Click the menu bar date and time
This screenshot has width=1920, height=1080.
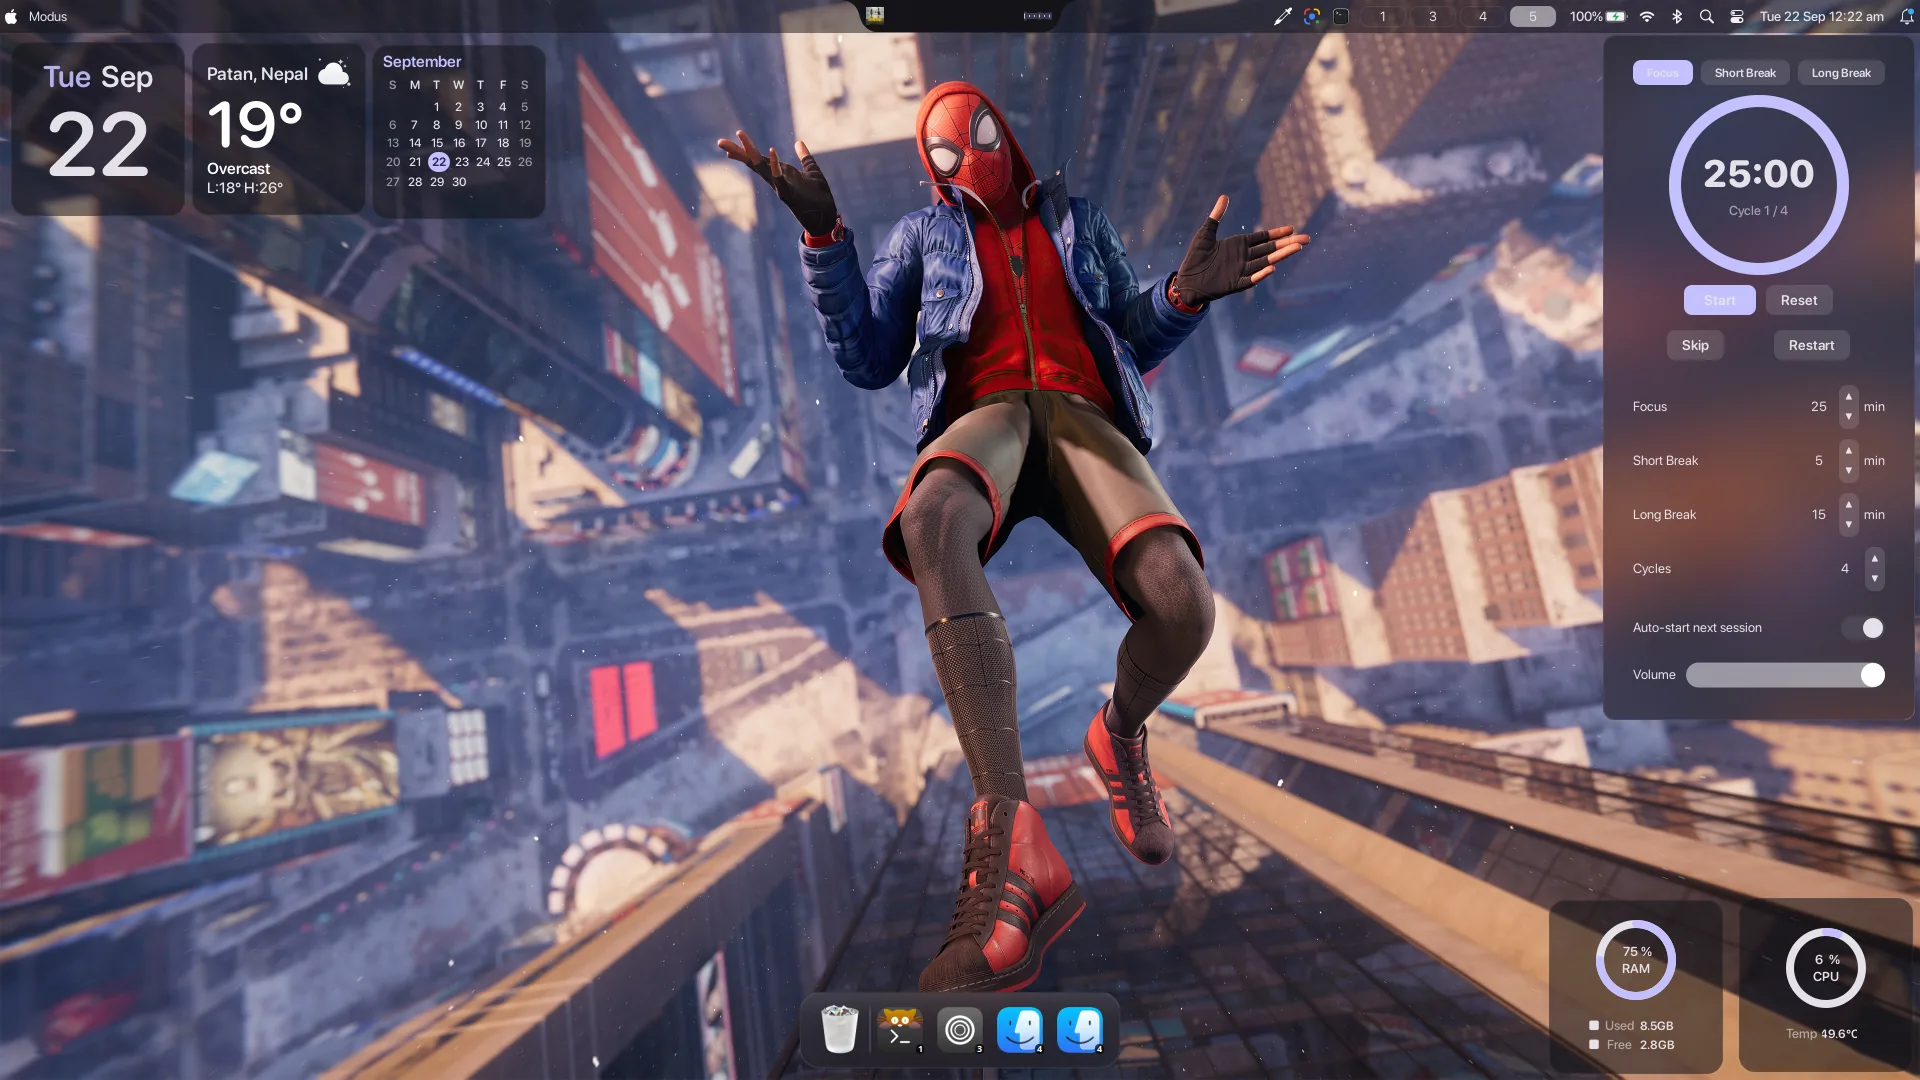point(1821,16)
